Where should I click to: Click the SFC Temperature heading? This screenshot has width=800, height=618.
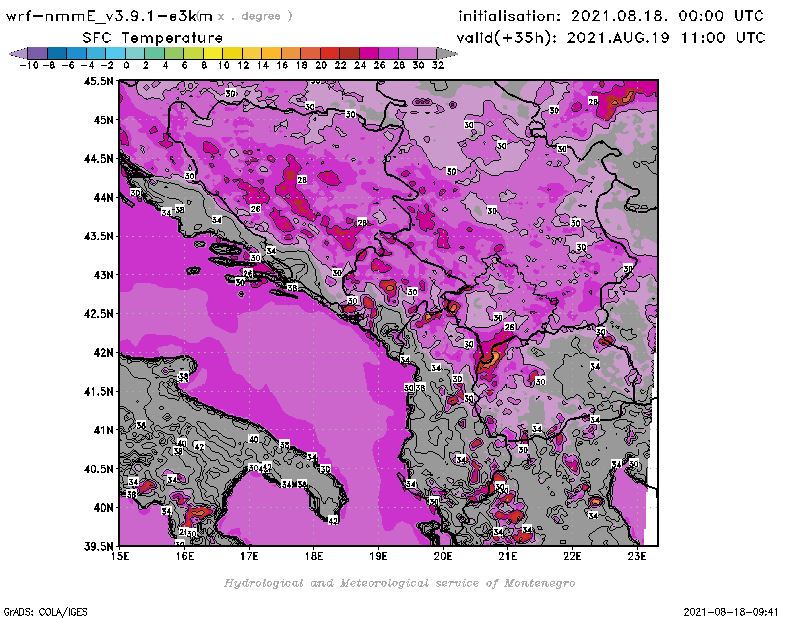(x=153, y=38)
